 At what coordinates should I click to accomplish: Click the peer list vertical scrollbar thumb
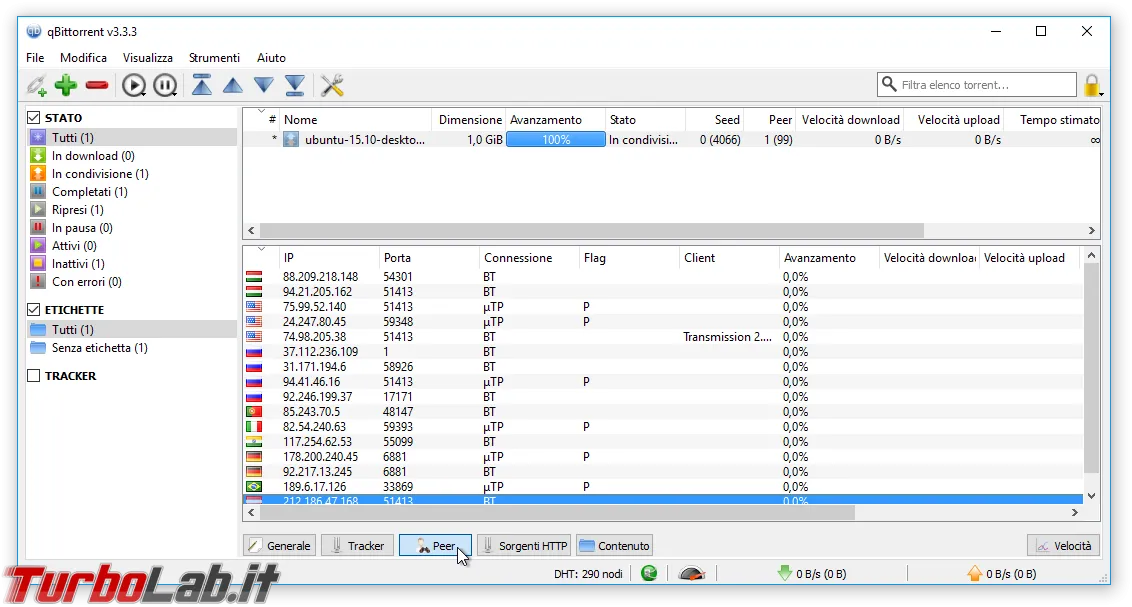point(1092,369)
